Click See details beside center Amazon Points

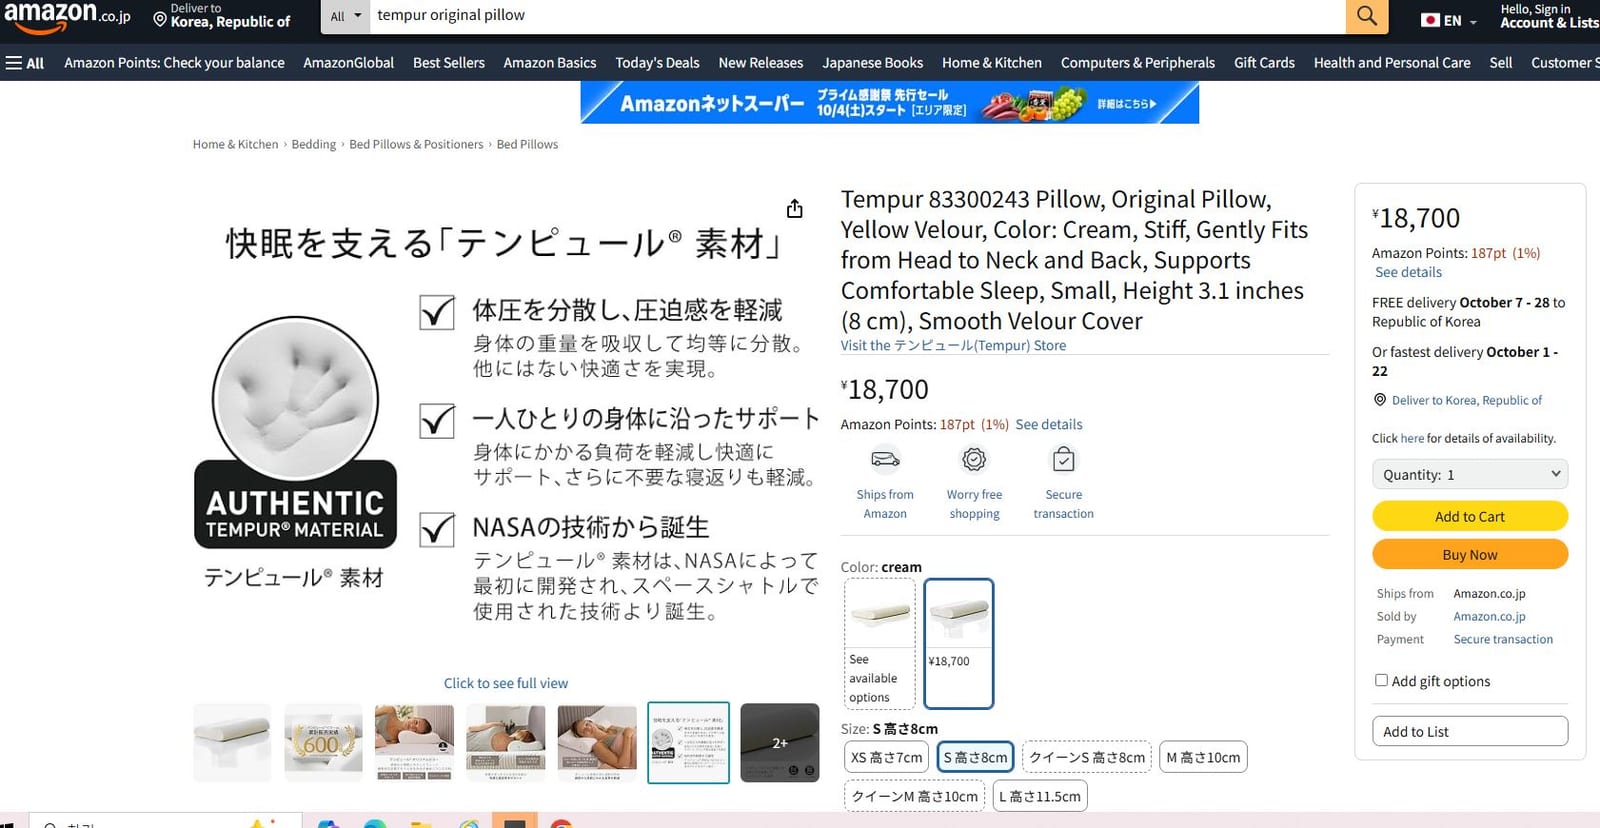click(1049, 424)
